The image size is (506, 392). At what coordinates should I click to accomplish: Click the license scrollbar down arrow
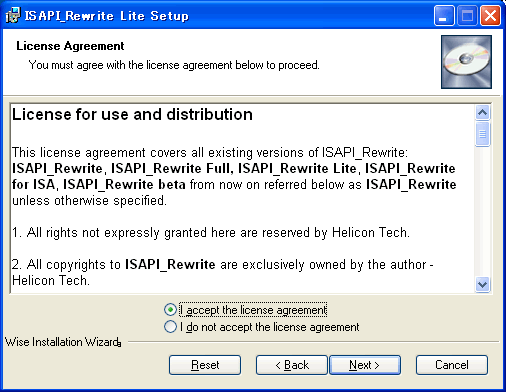(483, 284)
